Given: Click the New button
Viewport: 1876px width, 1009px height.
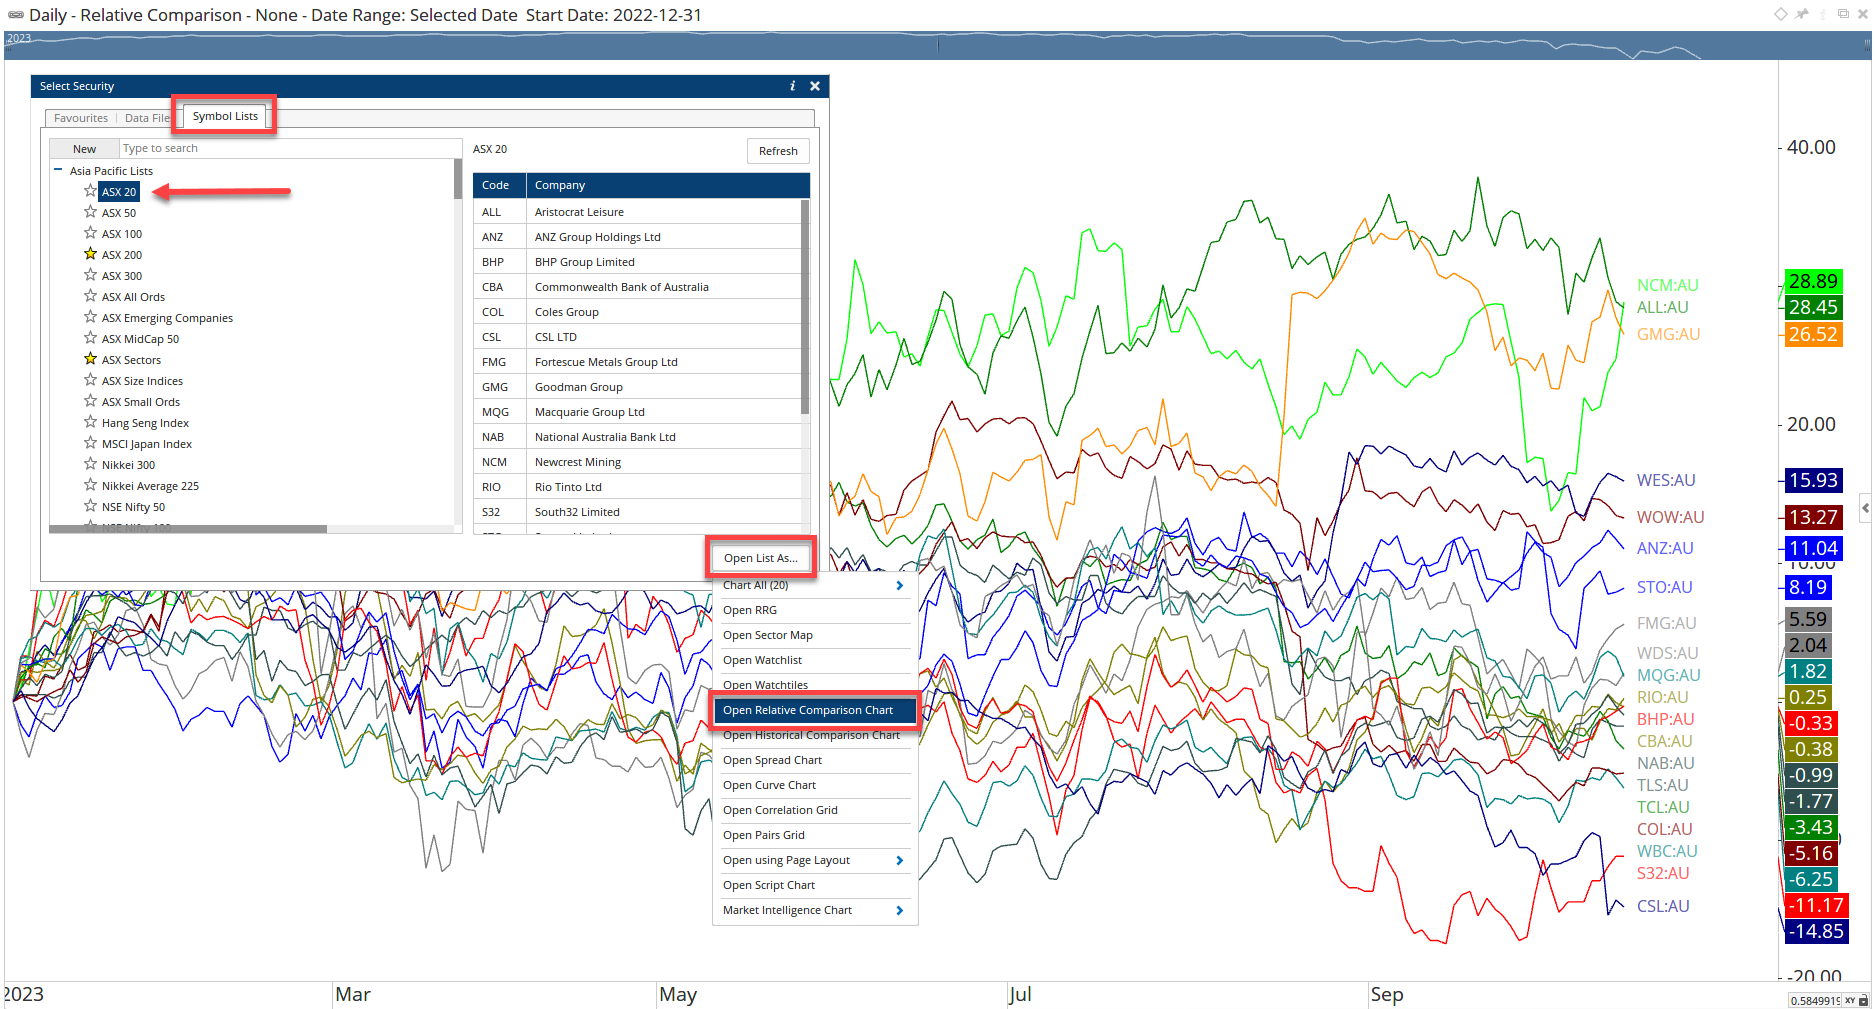Looking at the screenshot, I should 84,149.
